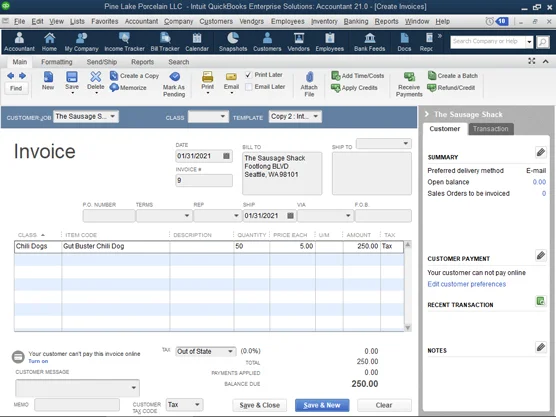Go to Home icon in icon bar
Viewport: 556px width, 417px height.
49,41
